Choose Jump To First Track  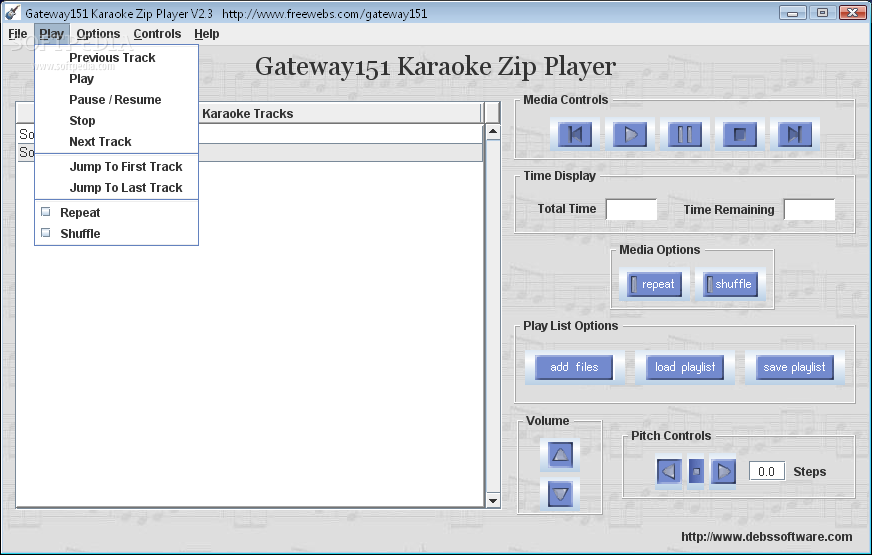point(116,167)
